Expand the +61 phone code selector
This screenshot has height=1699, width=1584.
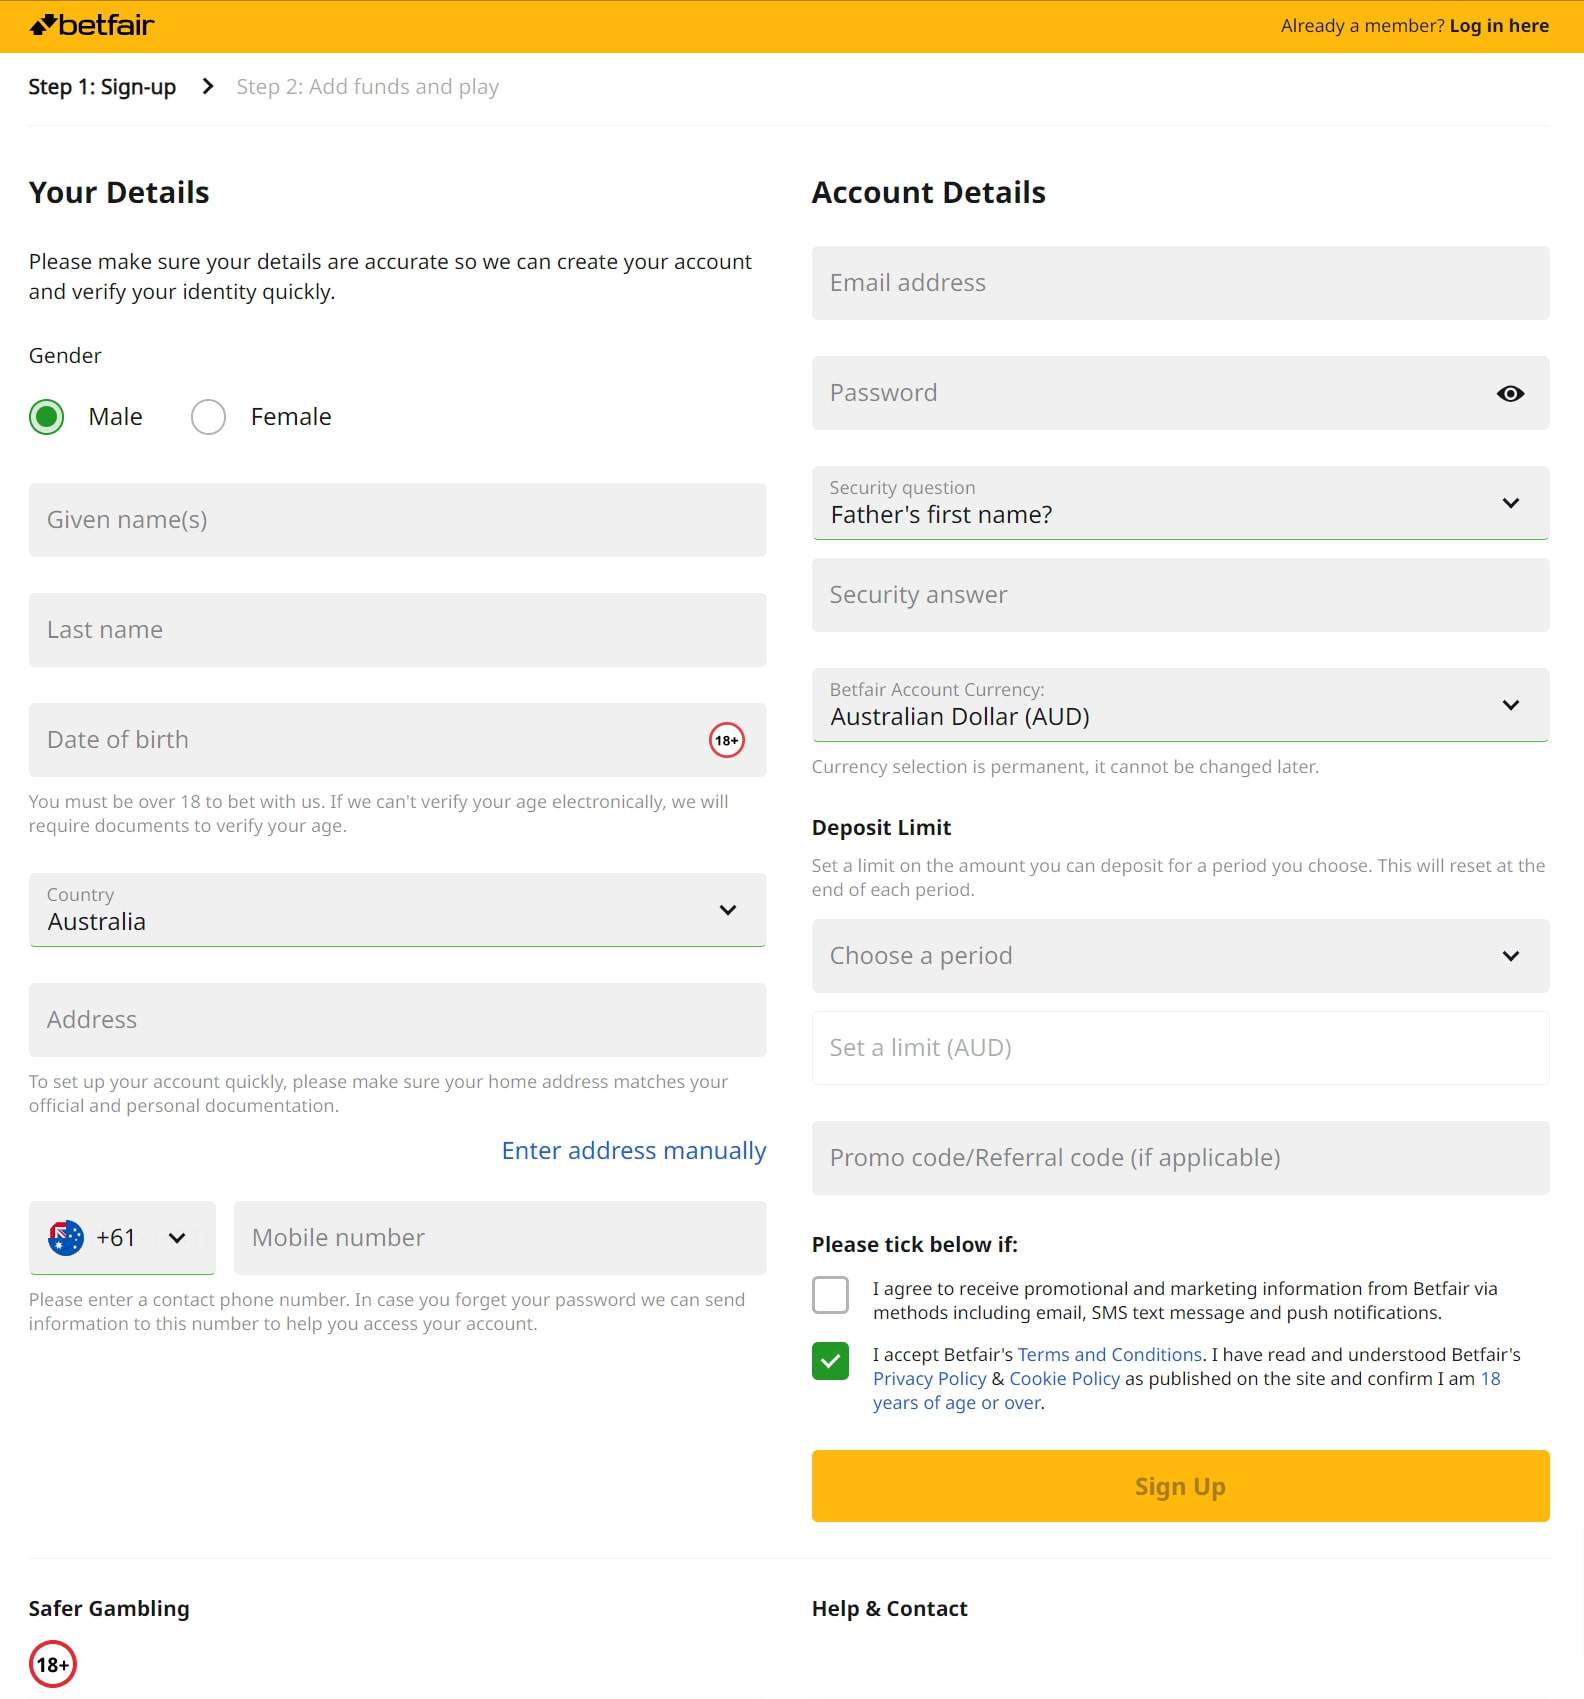[x=122, y=1238]
